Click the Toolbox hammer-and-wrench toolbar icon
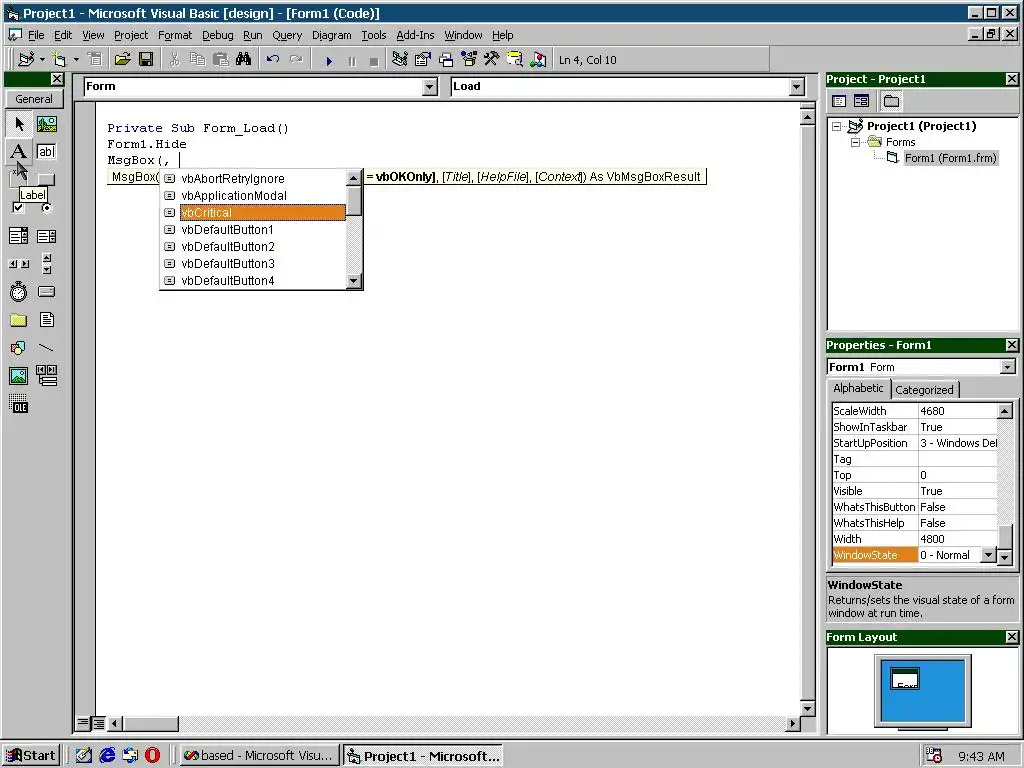Screen dimensions: 1024x768 point(492,60)
